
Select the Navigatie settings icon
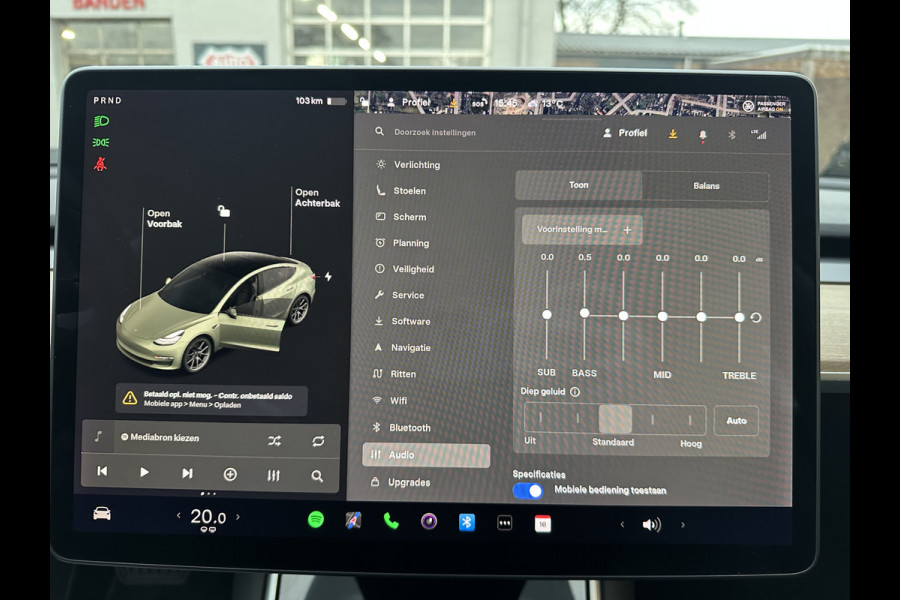[380, 347]
